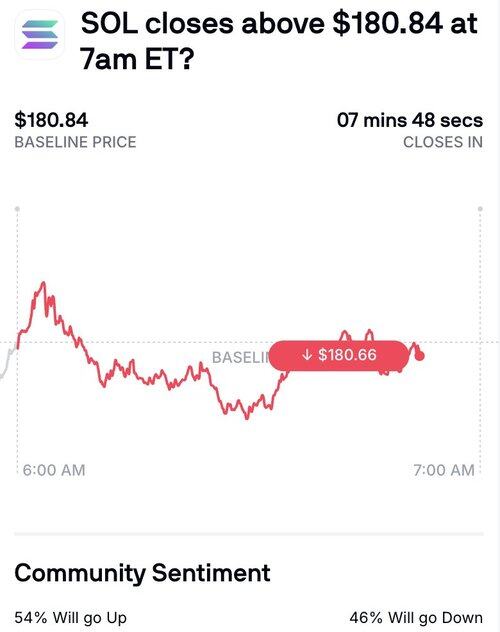Click the 07 mins 48 secs countdown
This screenshot has width=500, height=632.
(410, 120)
